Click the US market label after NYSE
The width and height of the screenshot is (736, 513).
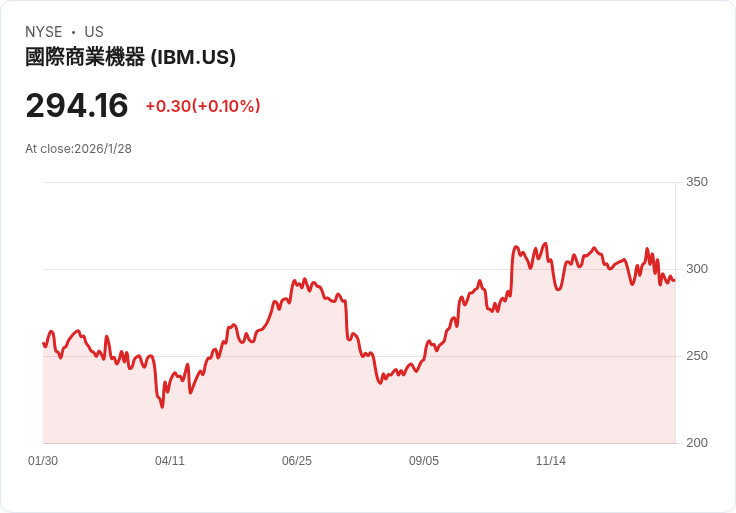click(94, 32)
